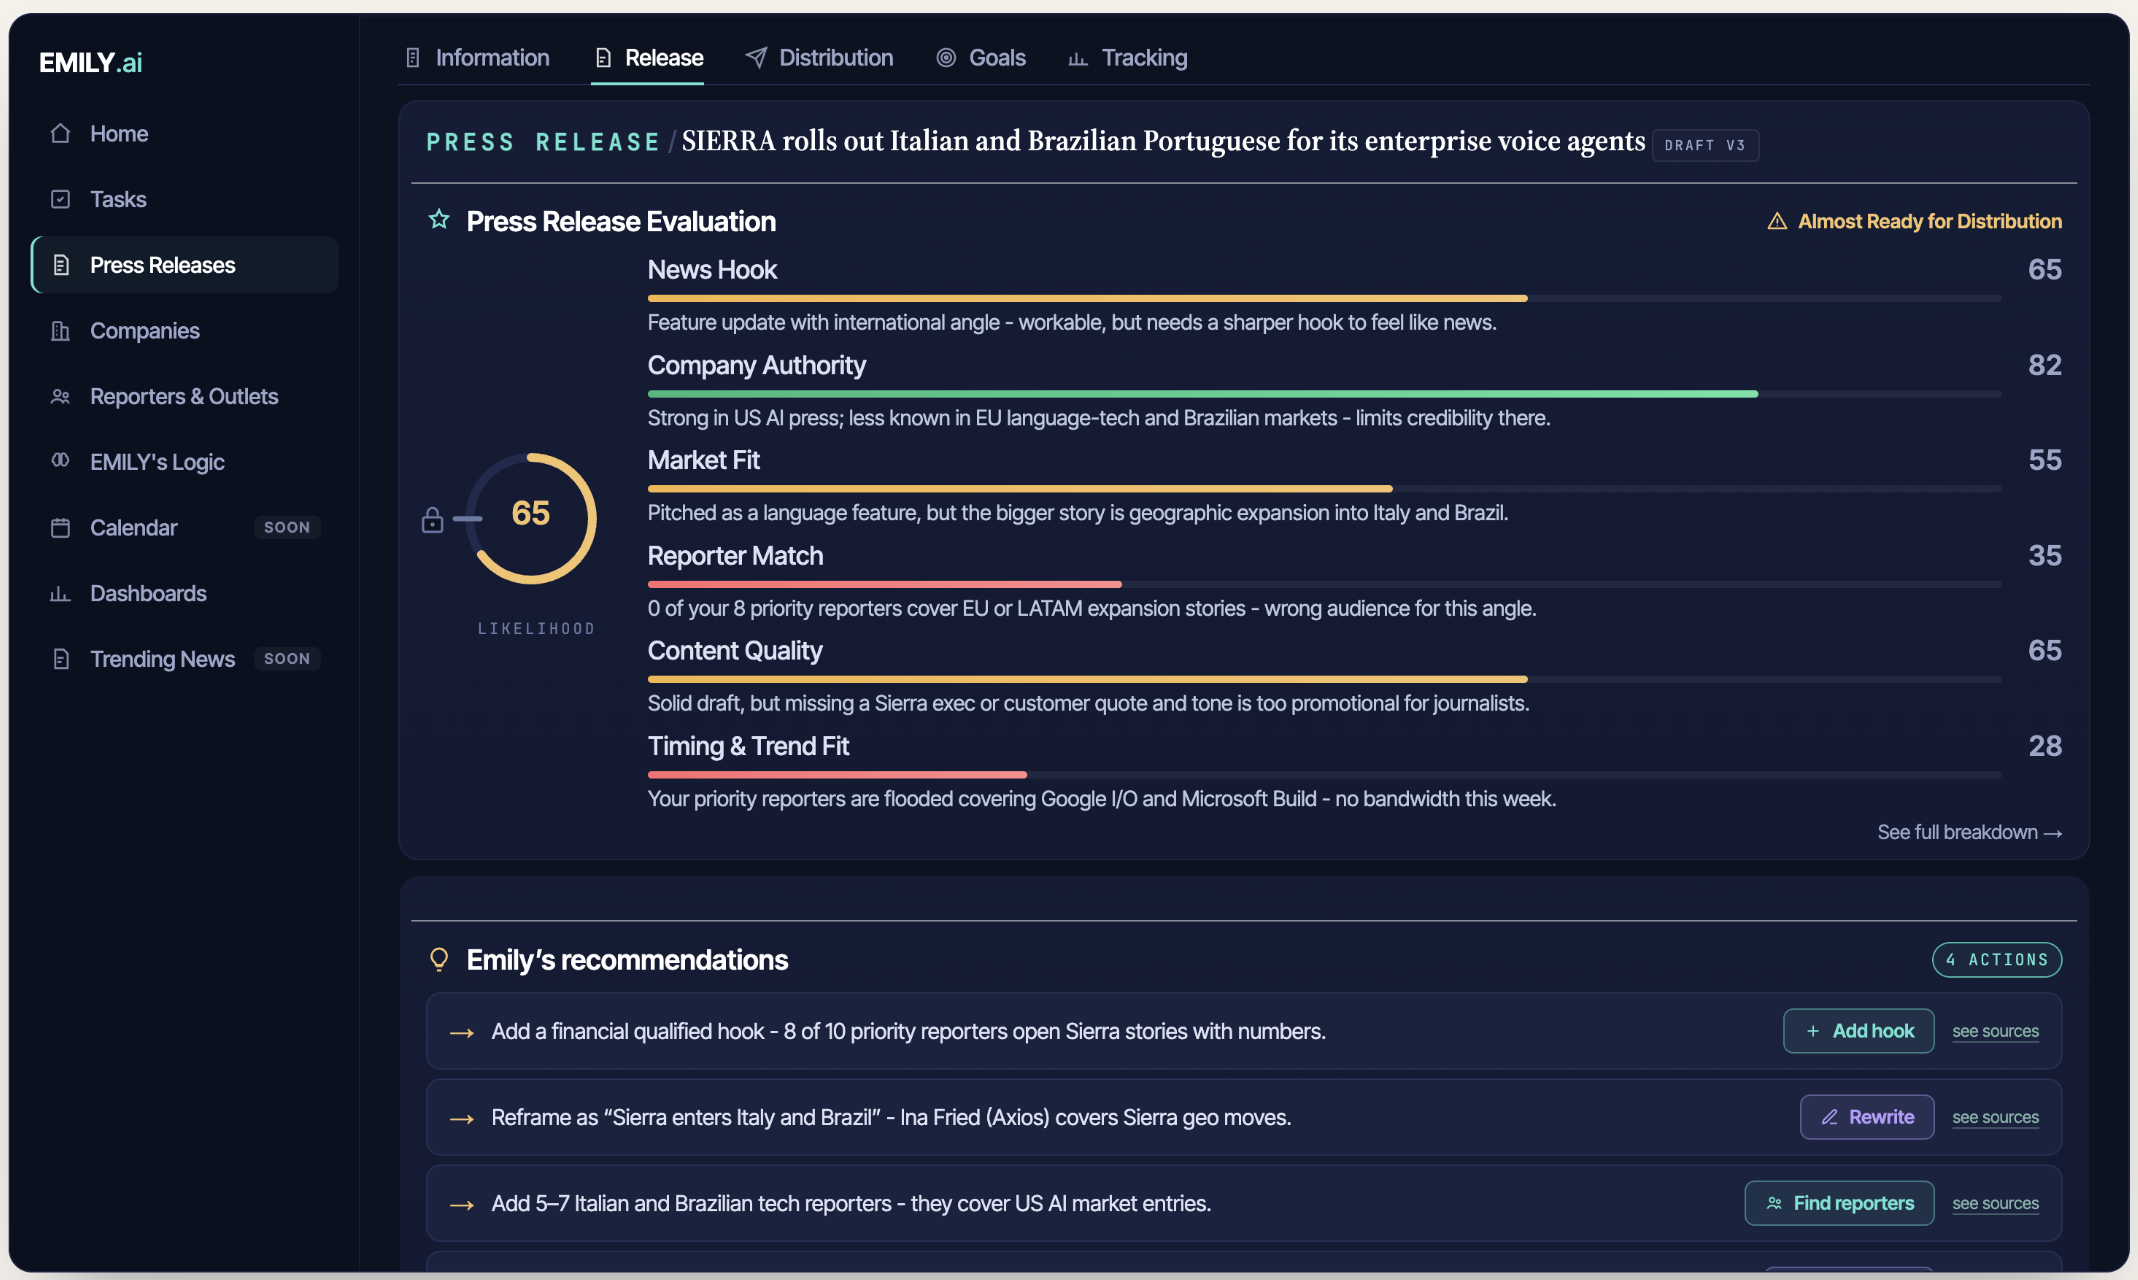Click see sources beside Rewrite button
This screenshot has height=1280, width=2138.
coord(1995,1117)
